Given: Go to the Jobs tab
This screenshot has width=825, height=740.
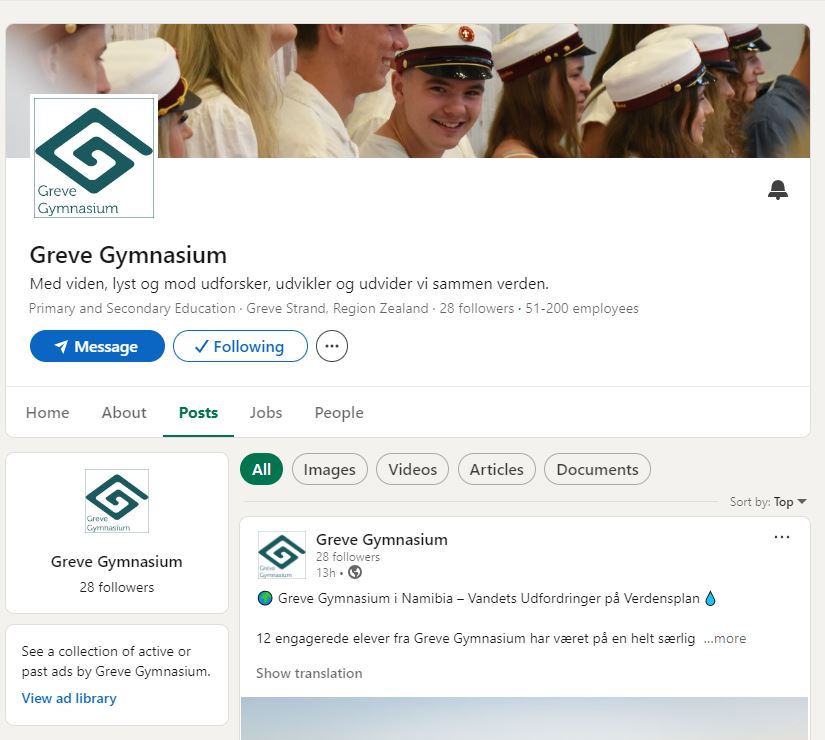Looking at the screenshot, I should pos(266,413).
